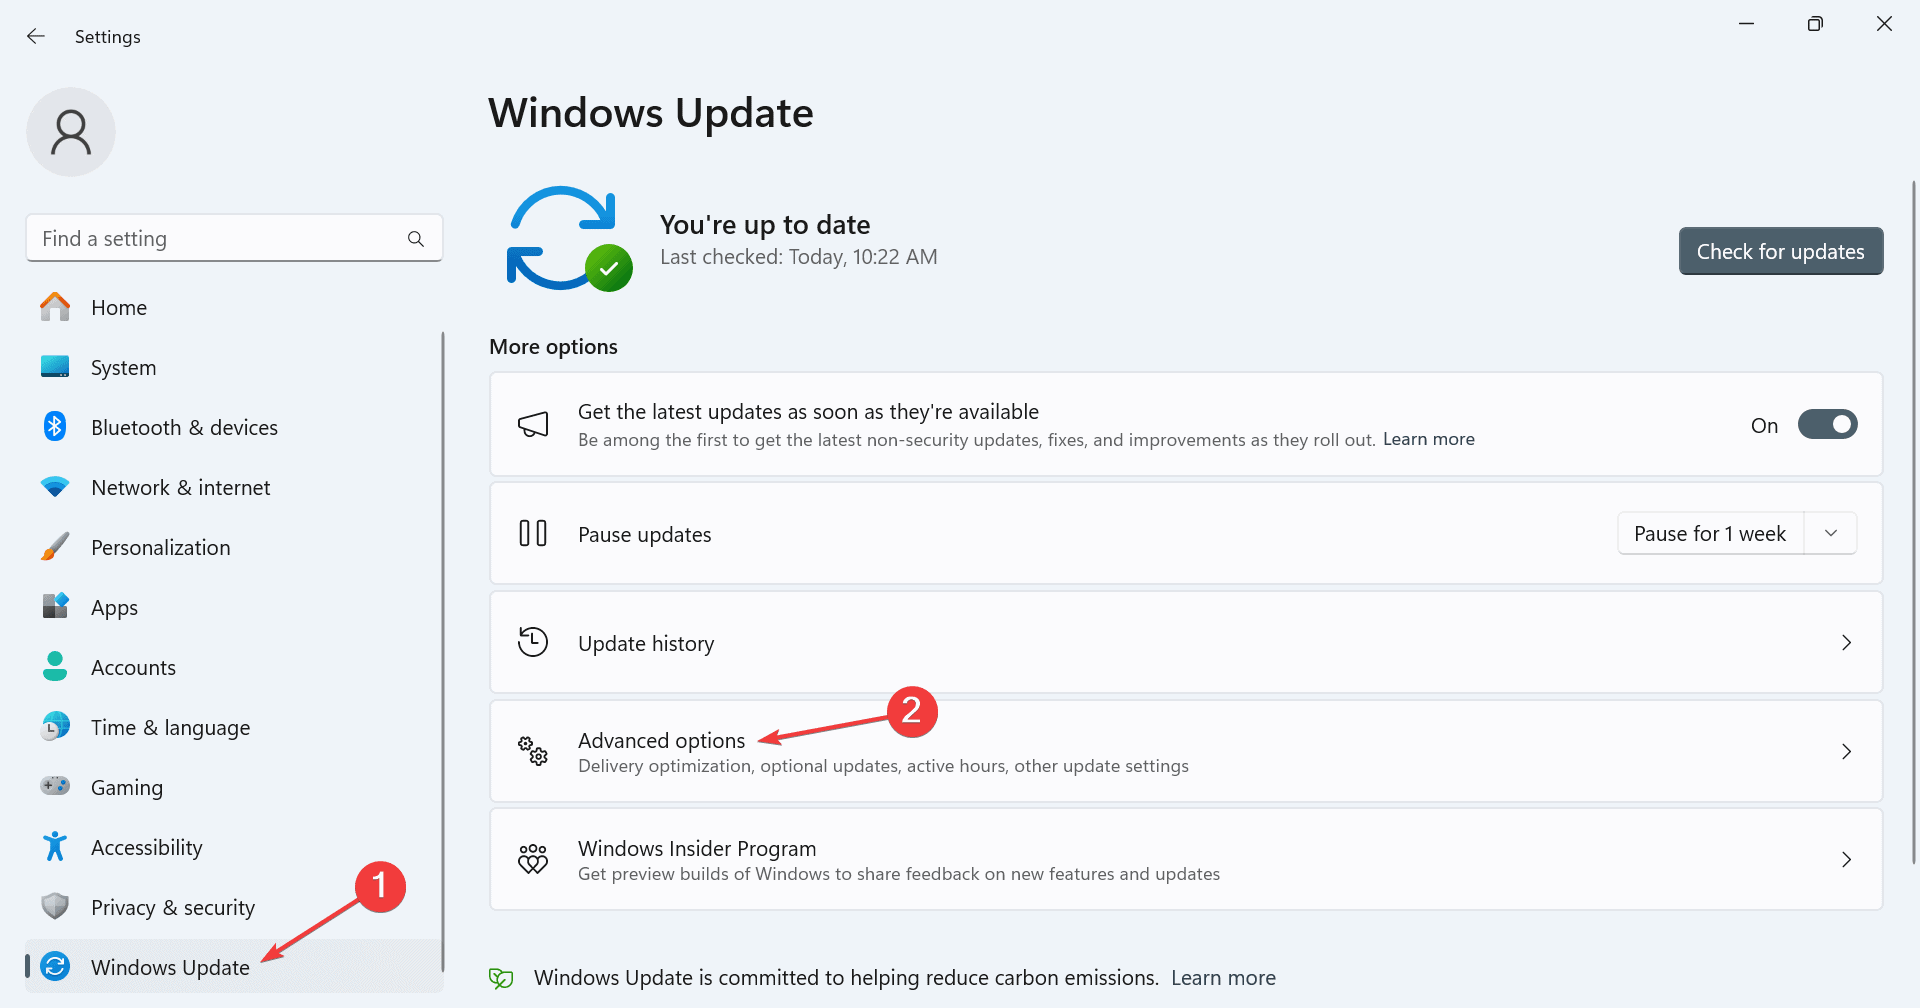Select the Gaming controller icon
The image size is (1920, 1008).
pos(55,787)
